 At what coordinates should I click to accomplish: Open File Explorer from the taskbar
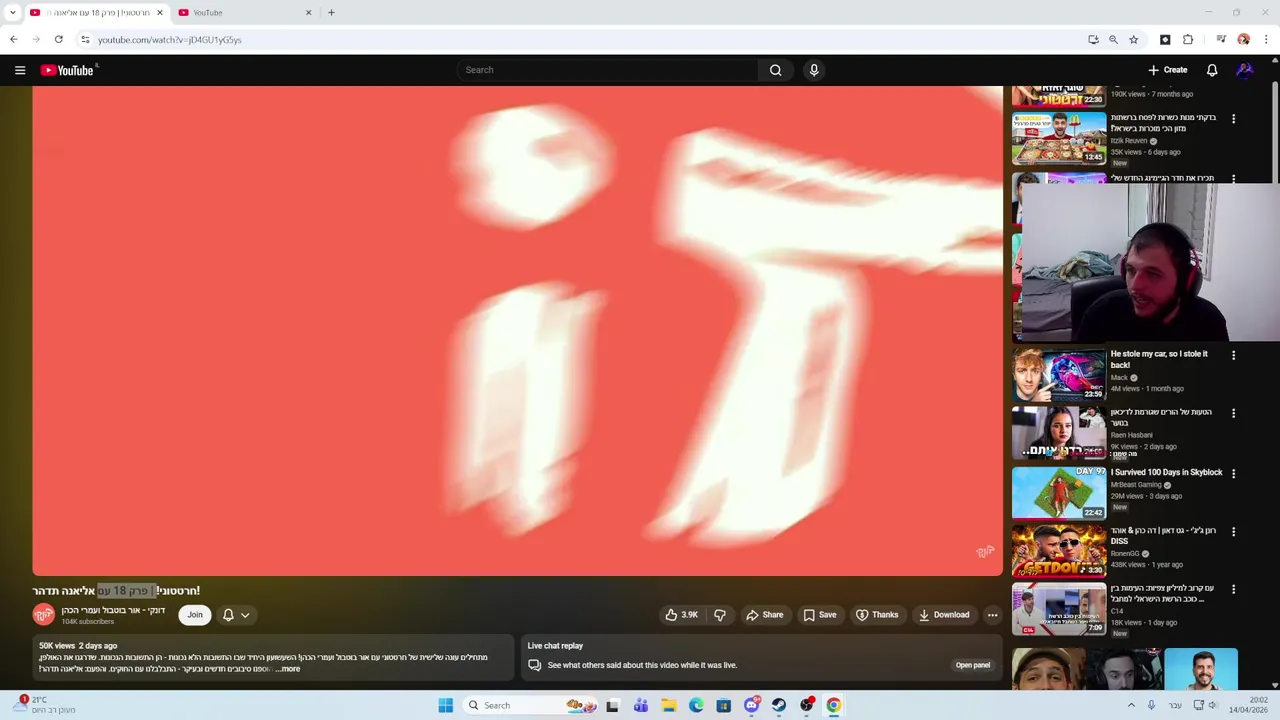668,705
